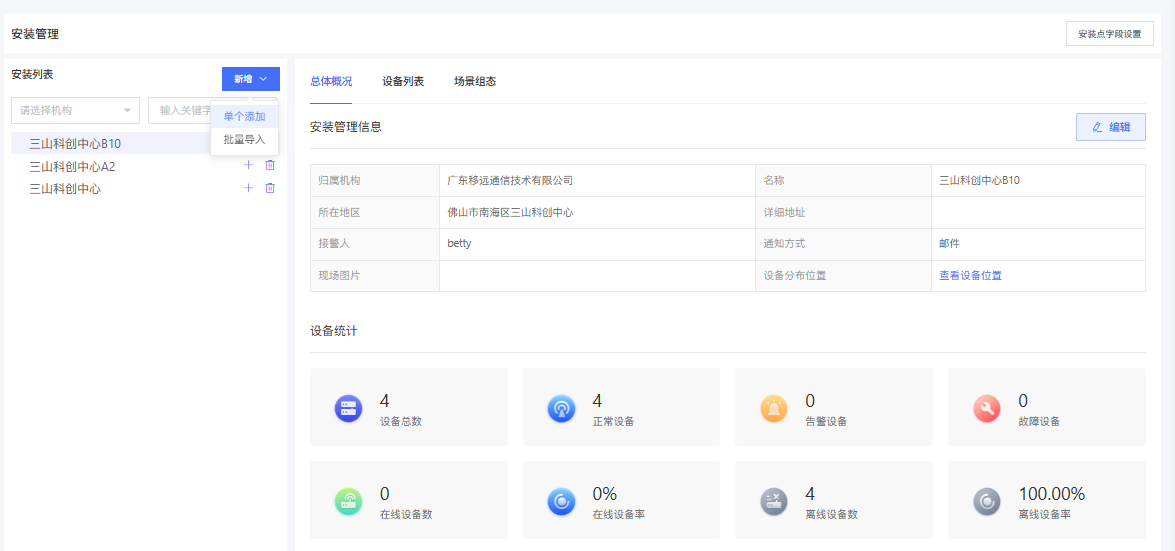This screenshot has height=551, width=1175.
Task: Select 三山科创中心B10 in the install list
Action: (x=75, y=144)
